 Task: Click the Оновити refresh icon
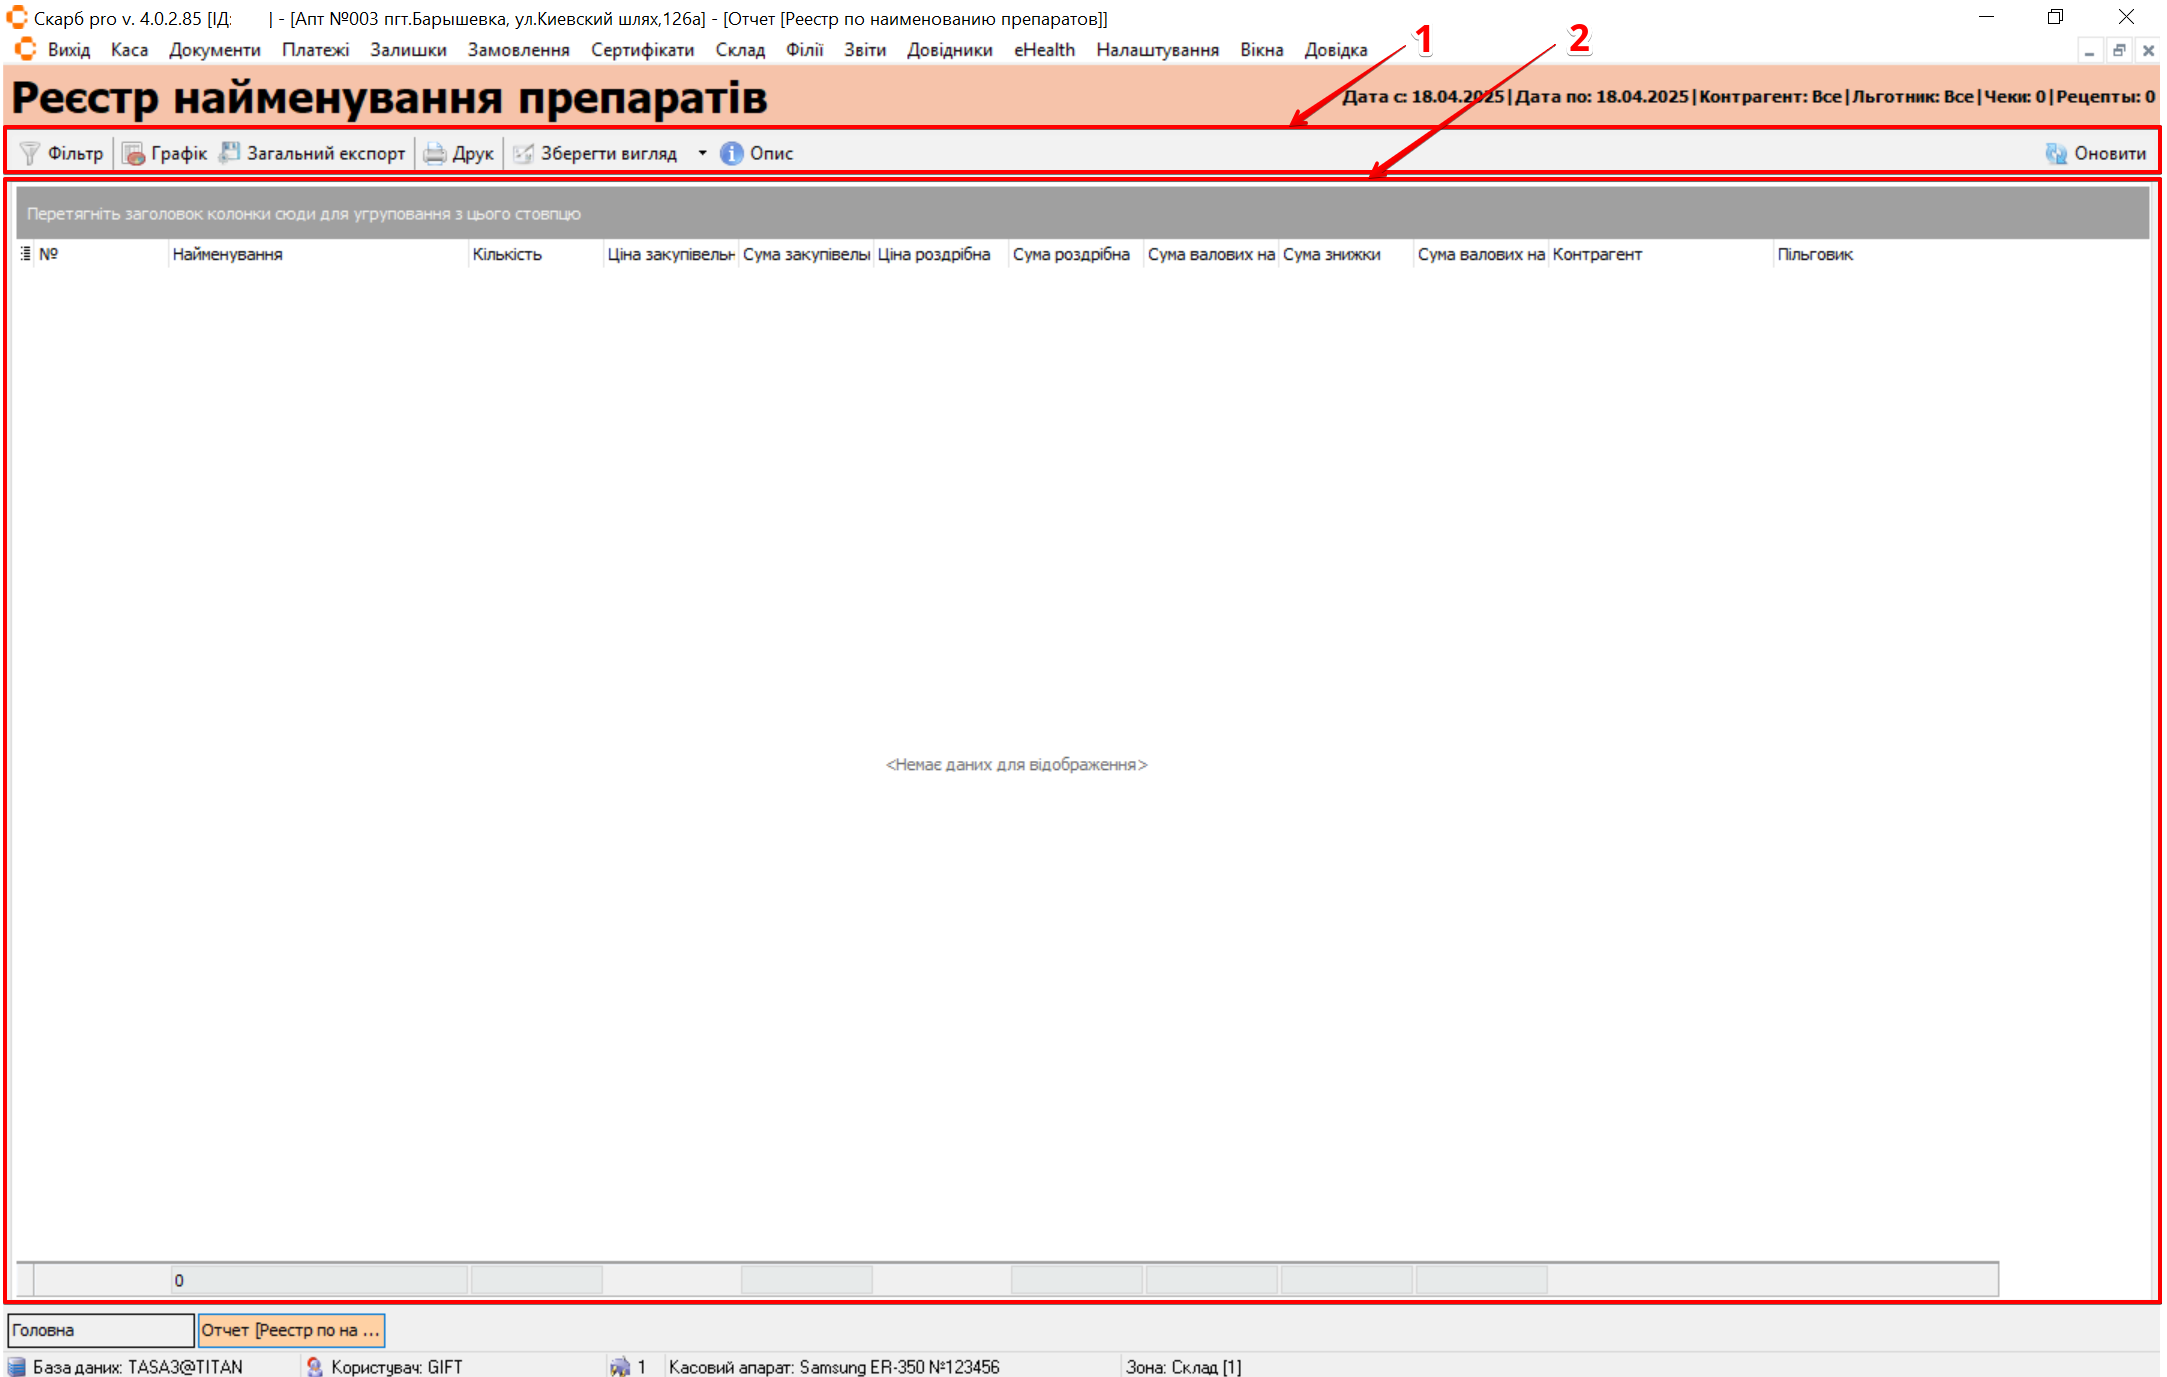point(2056,153)
